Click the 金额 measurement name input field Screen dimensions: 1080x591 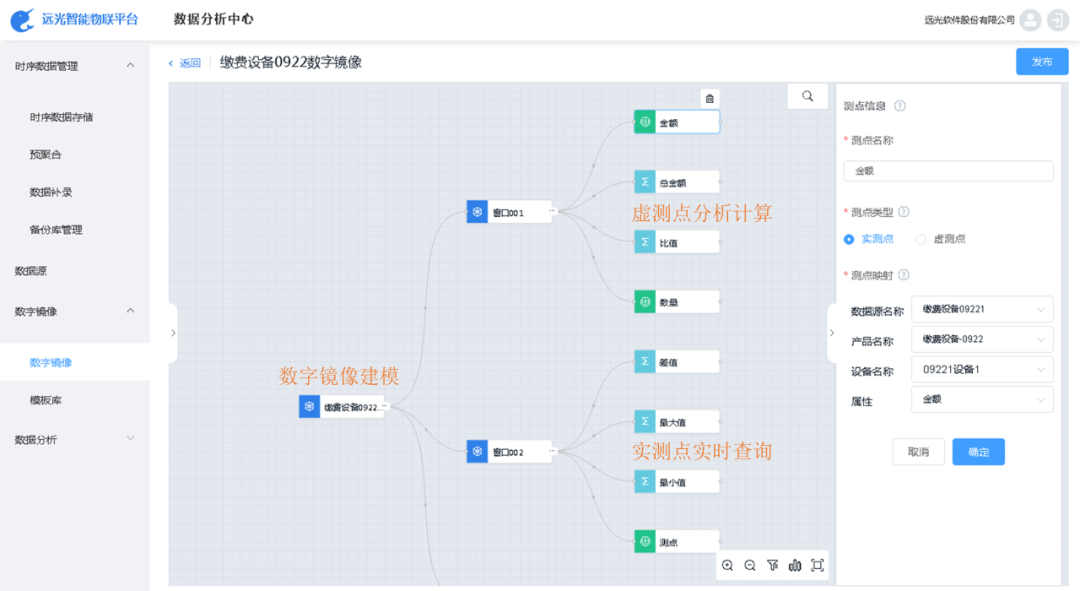[948, 171]
